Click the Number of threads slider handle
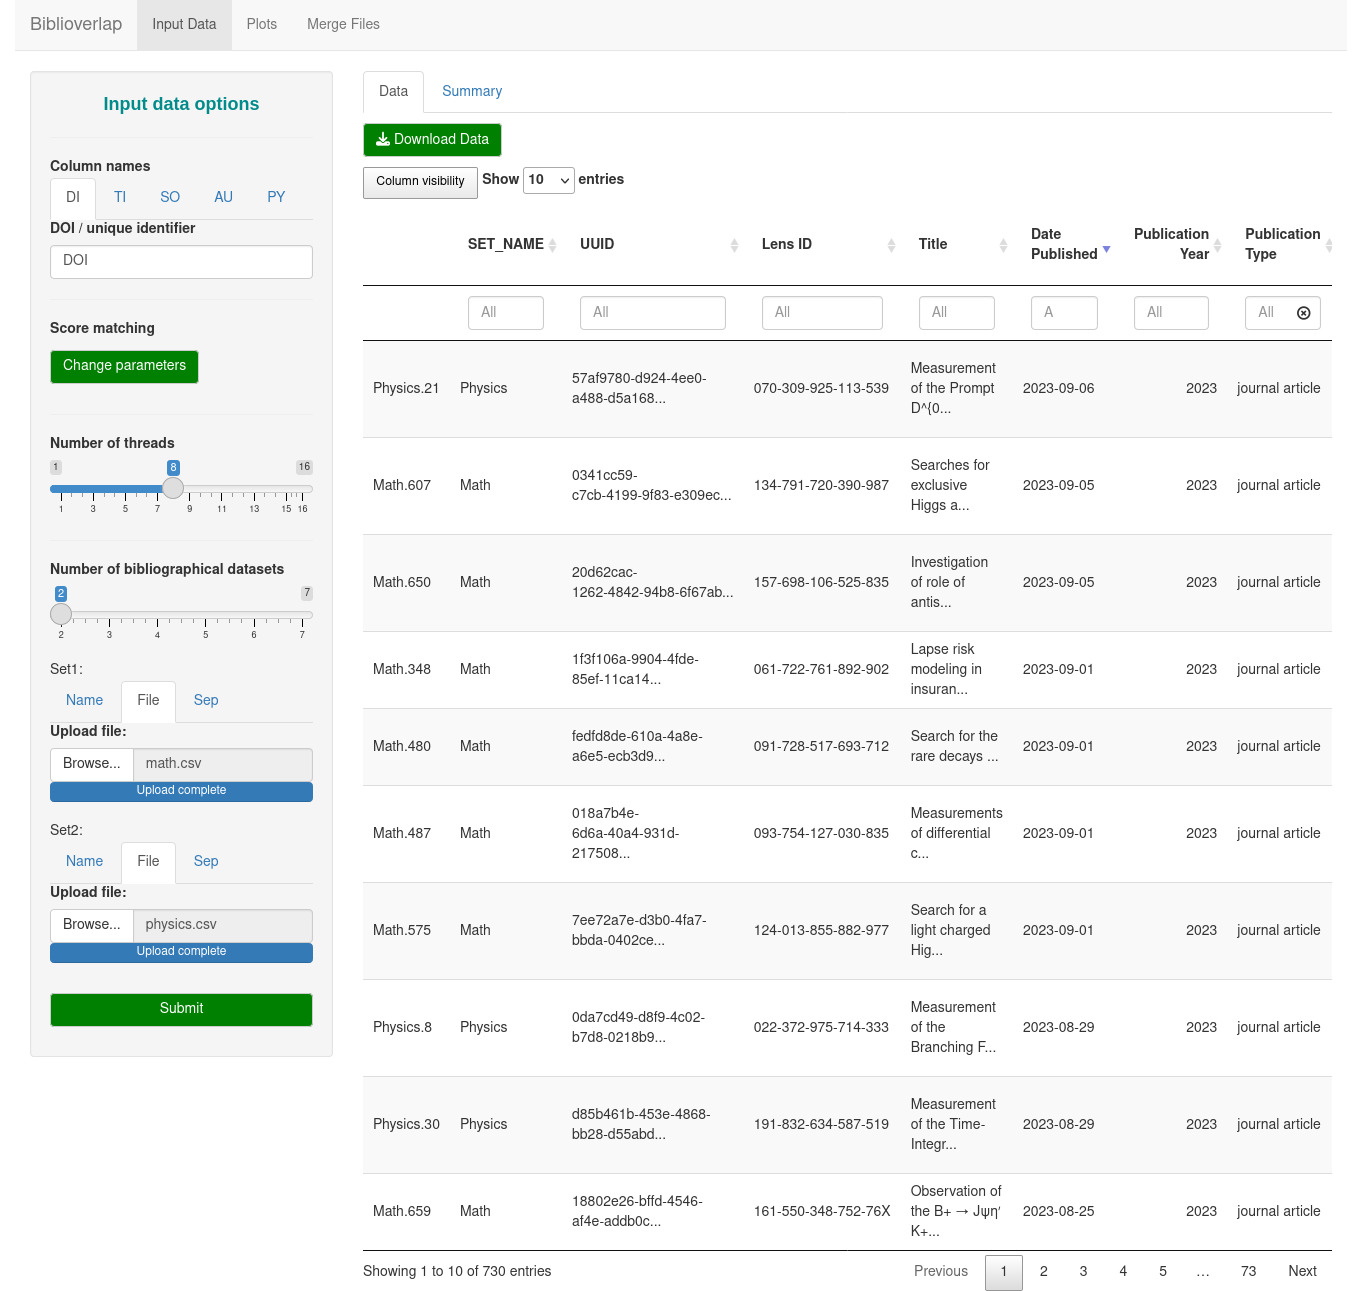This screenshot has width=1362, height=1291. click(173, 488)
